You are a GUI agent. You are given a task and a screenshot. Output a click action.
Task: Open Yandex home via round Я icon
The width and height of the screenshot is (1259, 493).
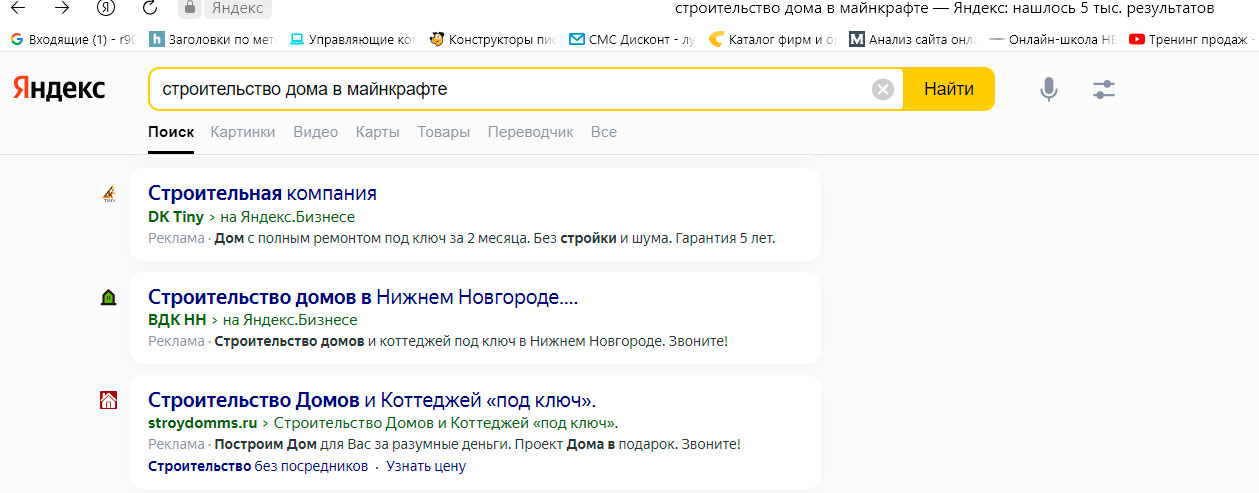(x=106, y=8)
